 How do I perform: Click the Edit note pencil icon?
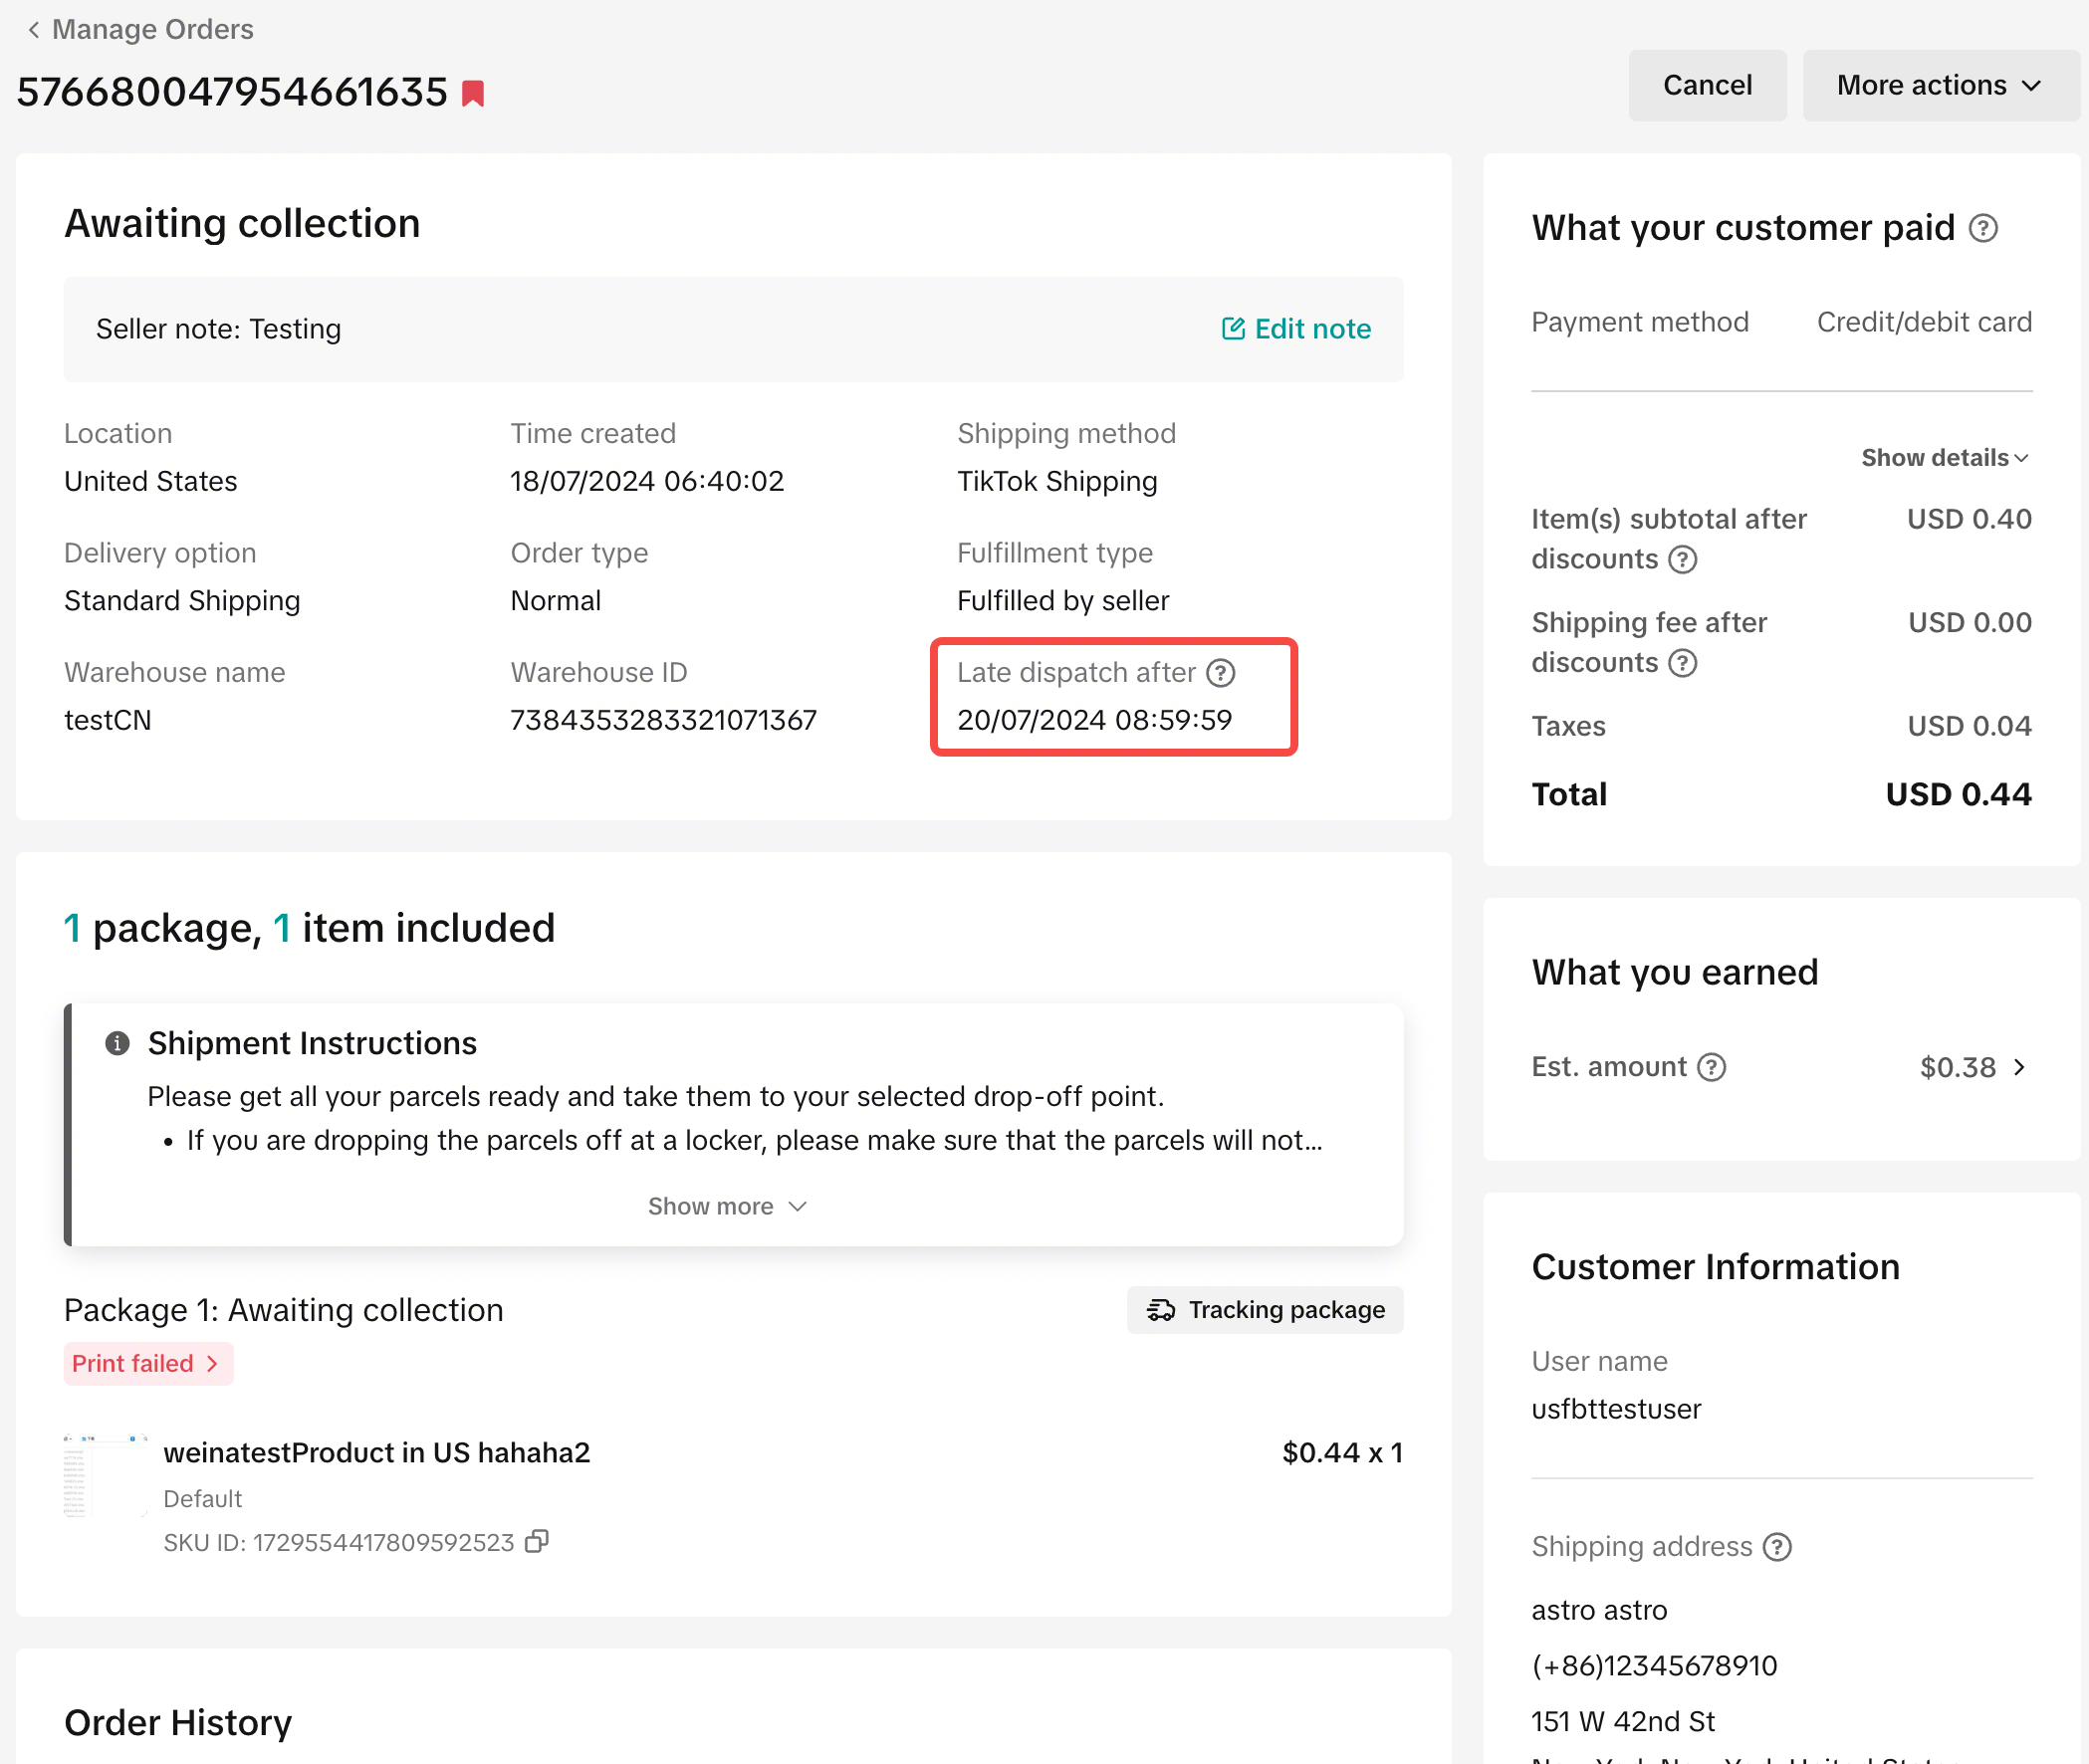point(1233,329)
